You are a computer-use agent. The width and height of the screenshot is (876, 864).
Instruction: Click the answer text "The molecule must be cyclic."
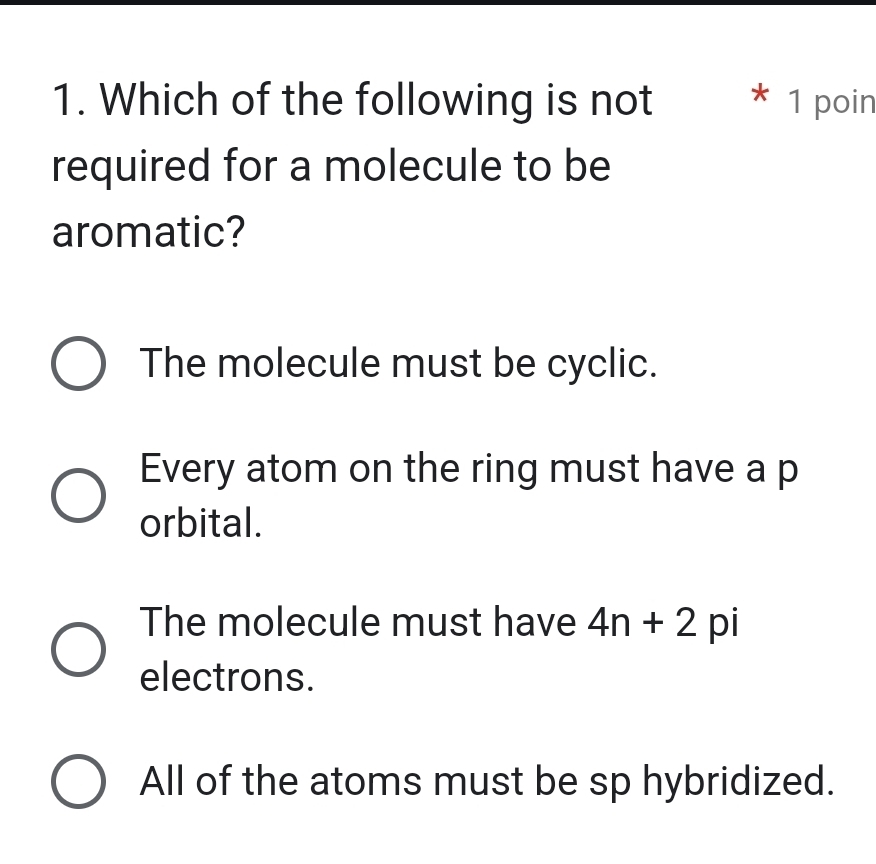point(397,364)
